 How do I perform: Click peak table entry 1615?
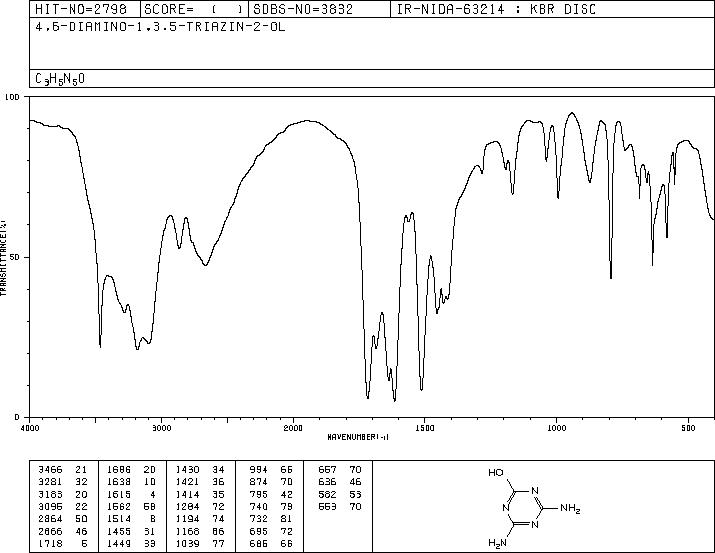click(x=119, y=494)
